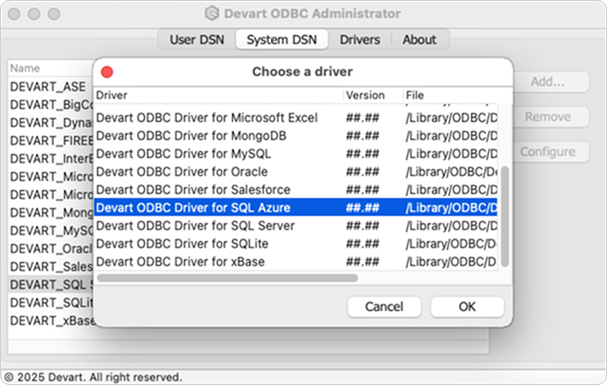Select Devart ODBC Driver for SQL Server

click(x=296, y=226)
